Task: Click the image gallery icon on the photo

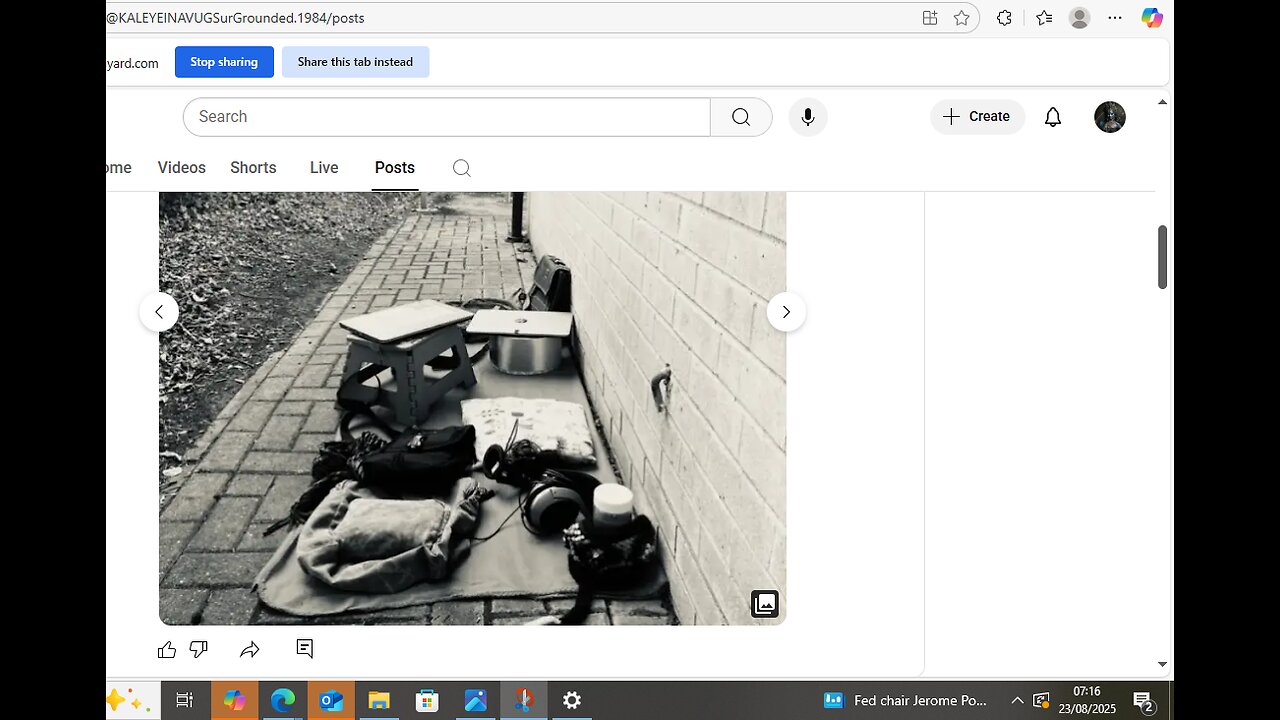Action: click(x=765, y=604)
